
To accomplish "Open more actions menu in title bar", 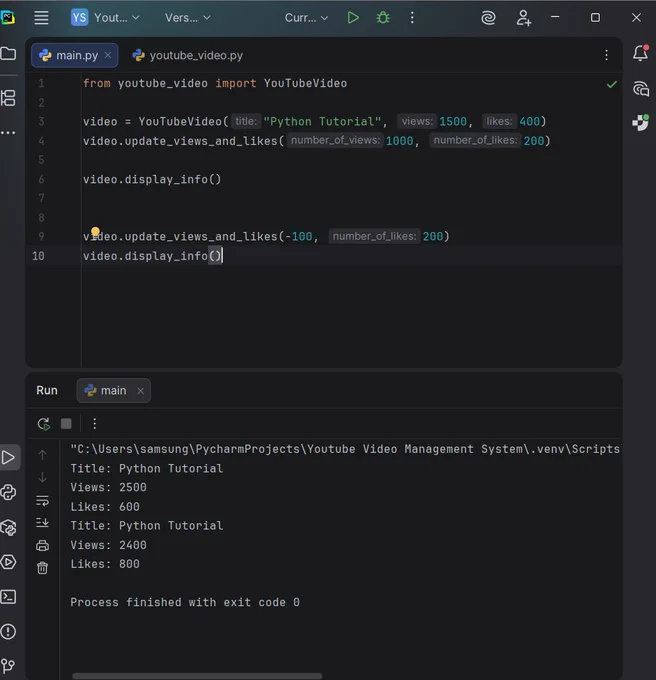I will 412,18.
